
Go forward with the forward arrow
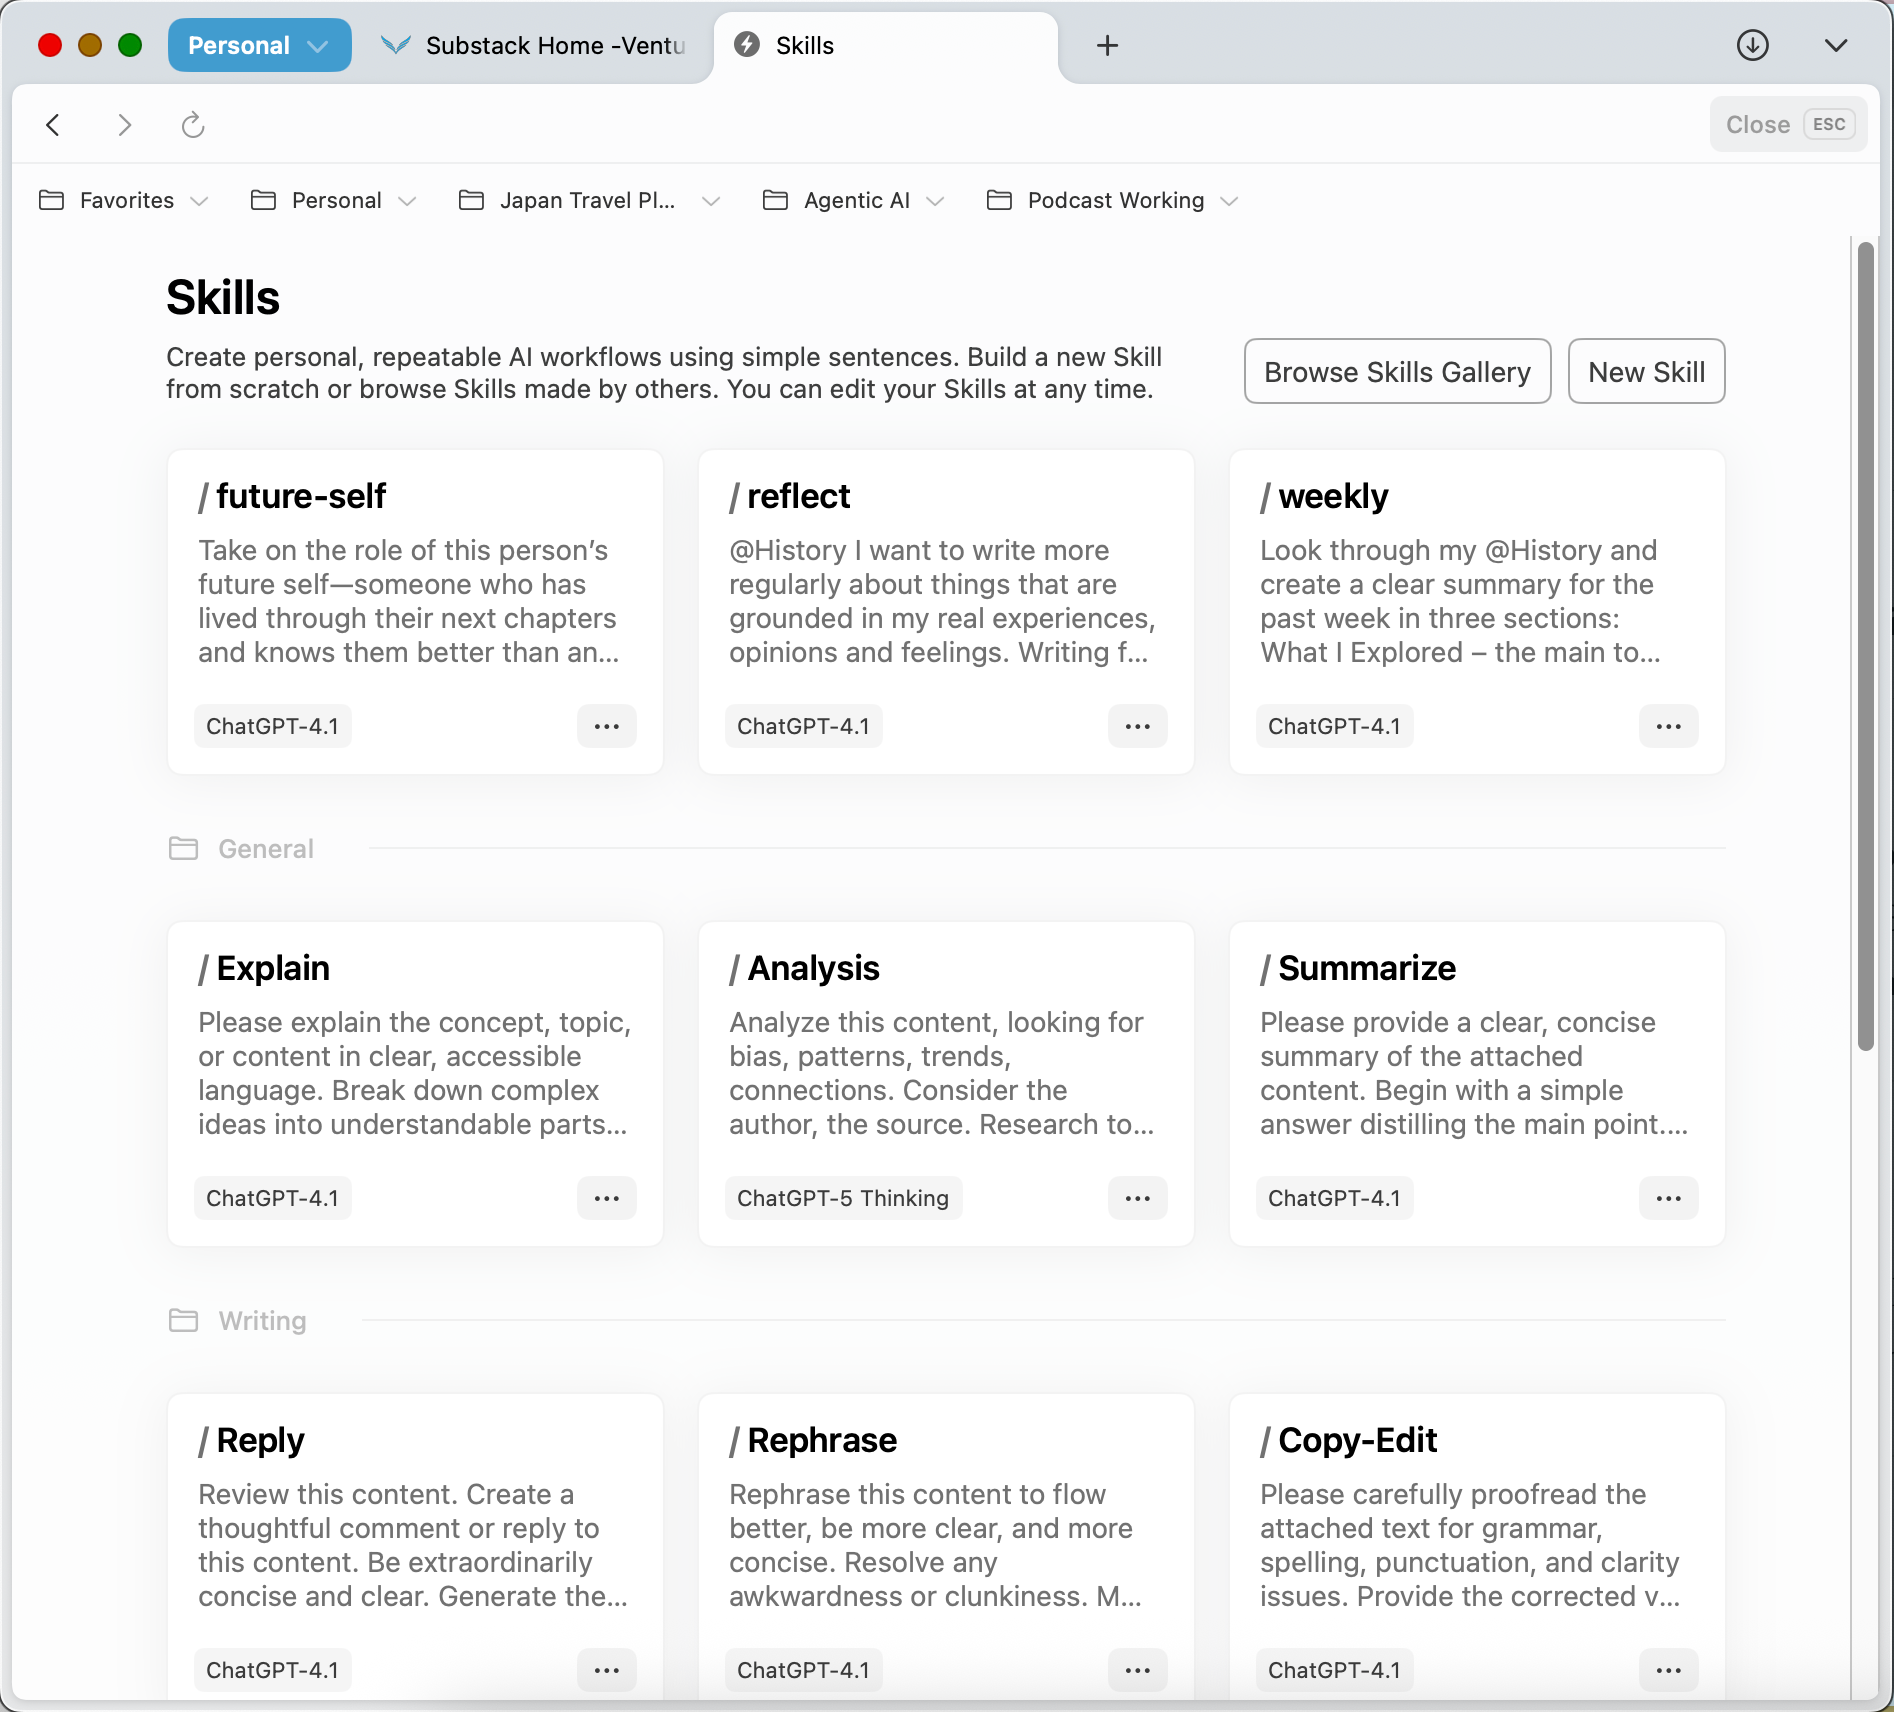[x=124, y=125]
